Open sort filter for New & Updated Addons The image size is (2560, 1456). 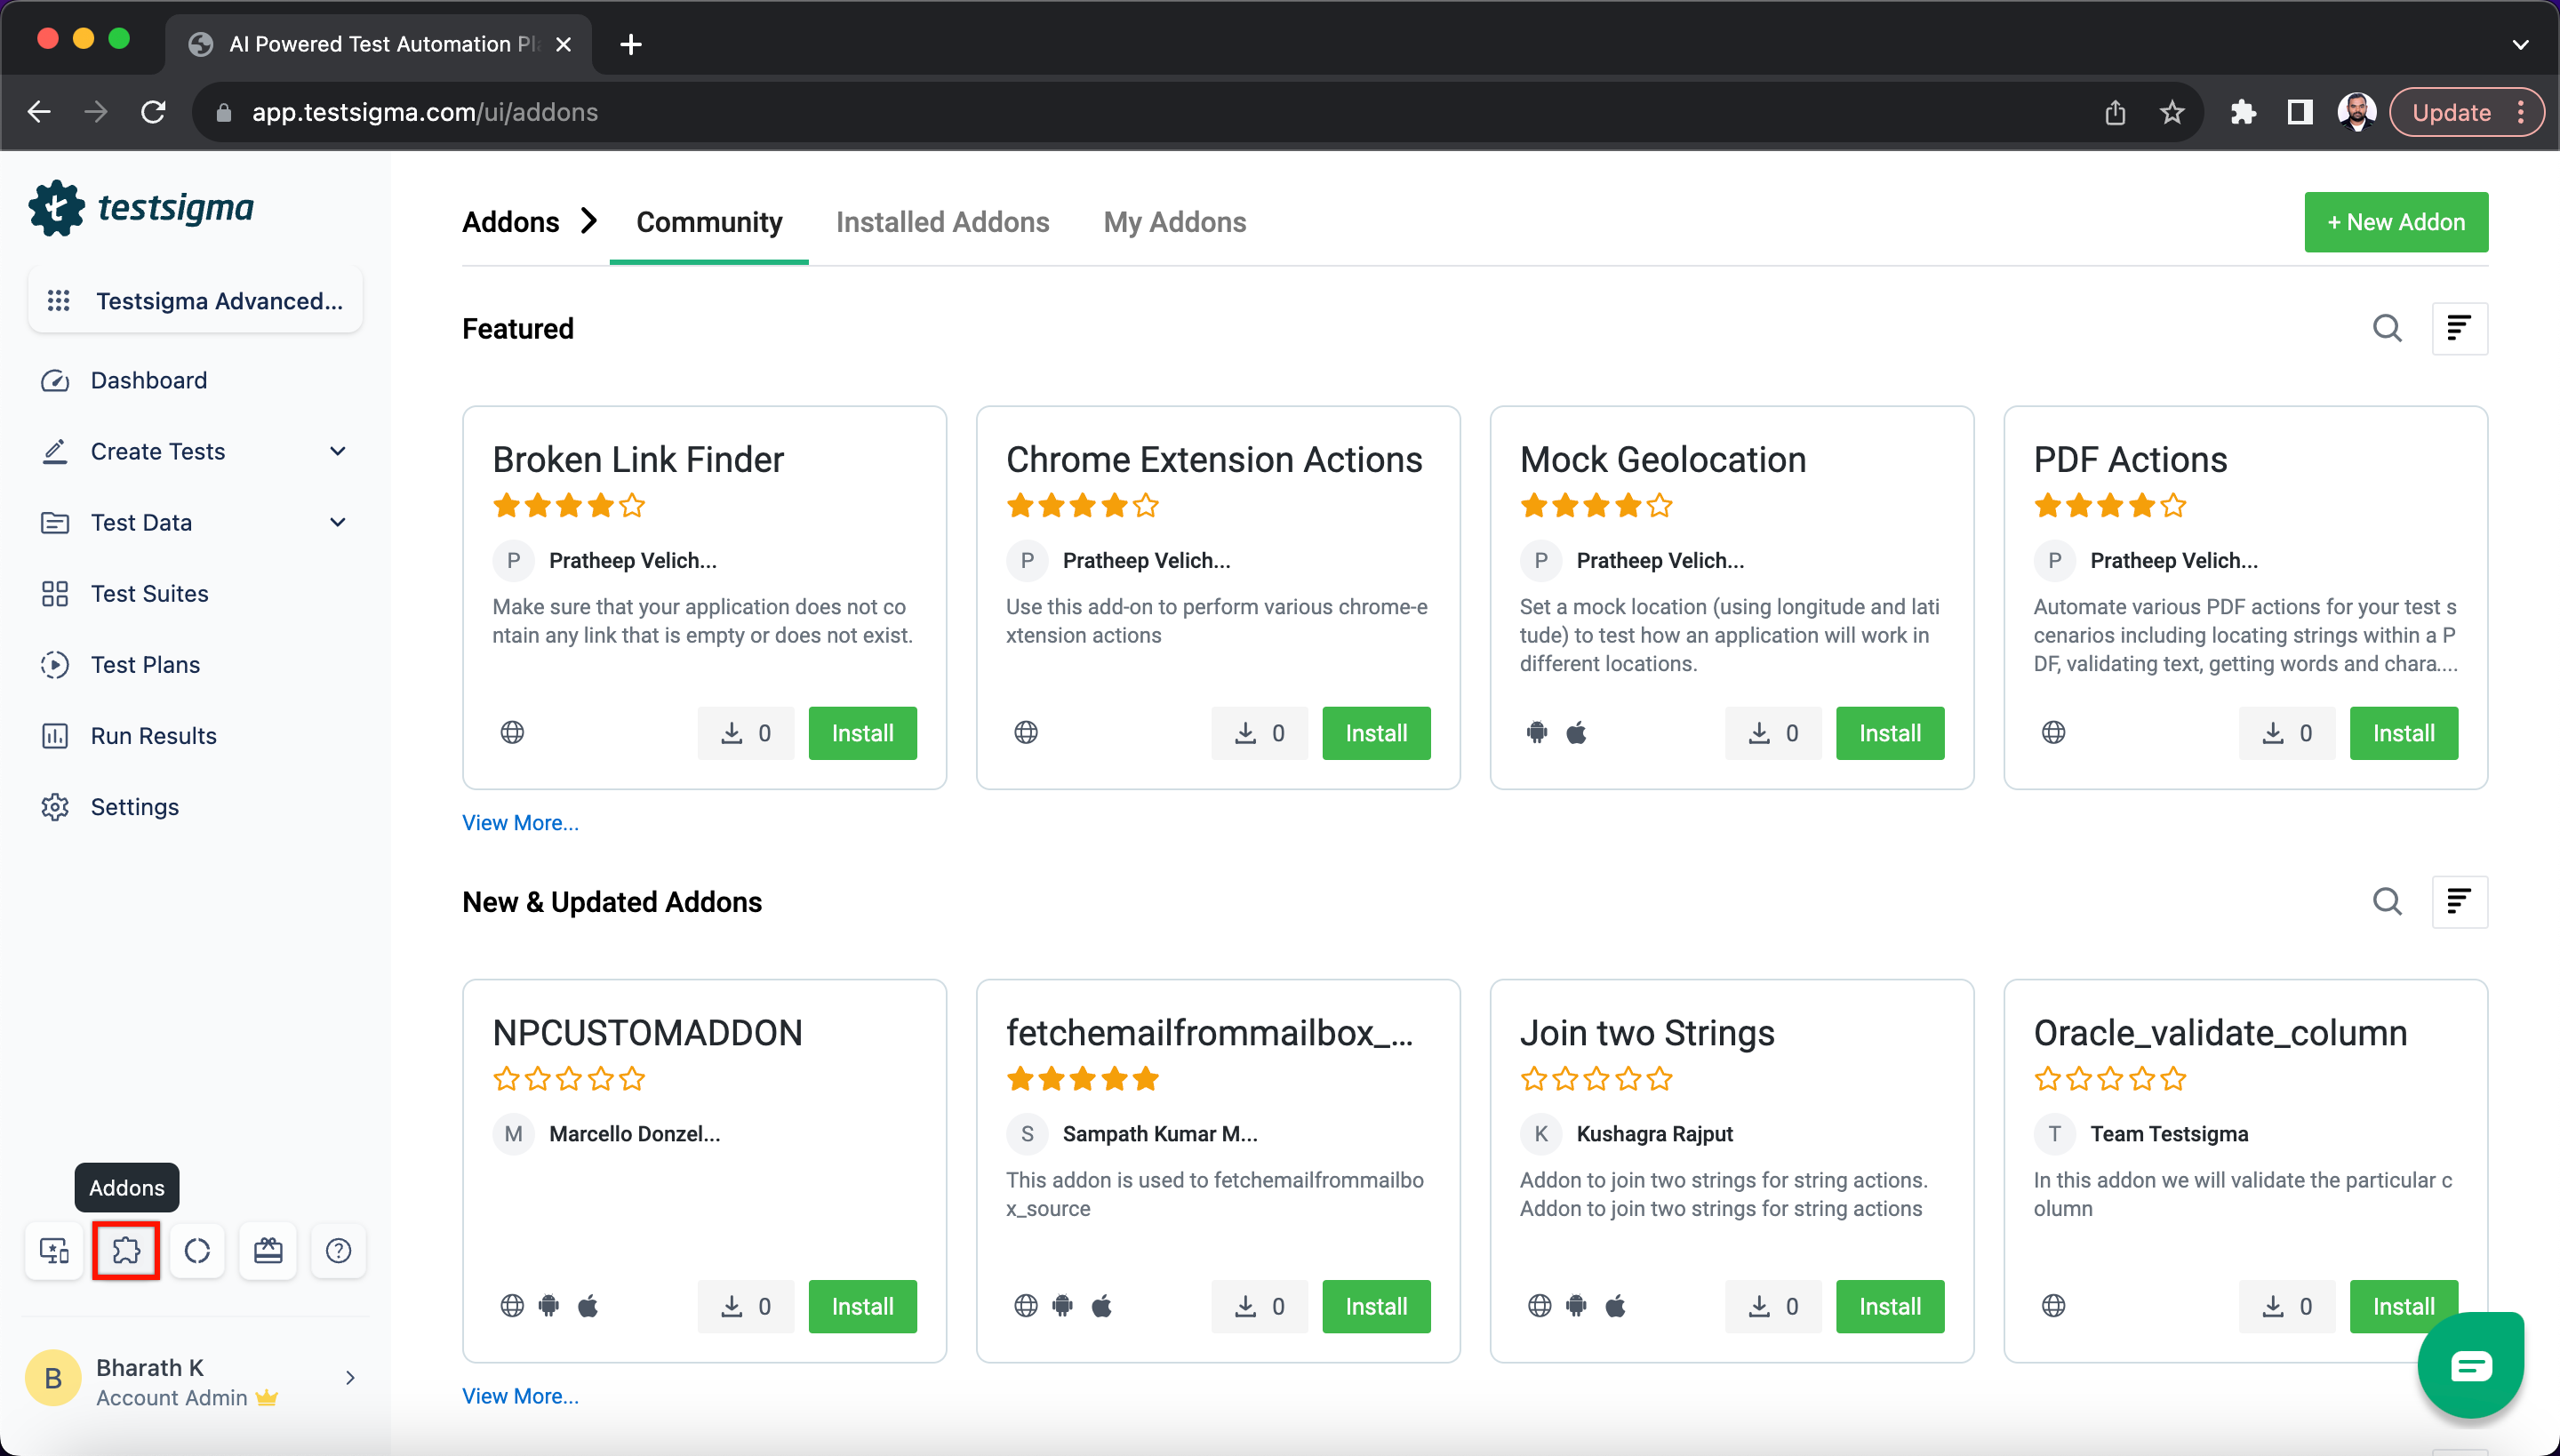[x=2459, y=901]
